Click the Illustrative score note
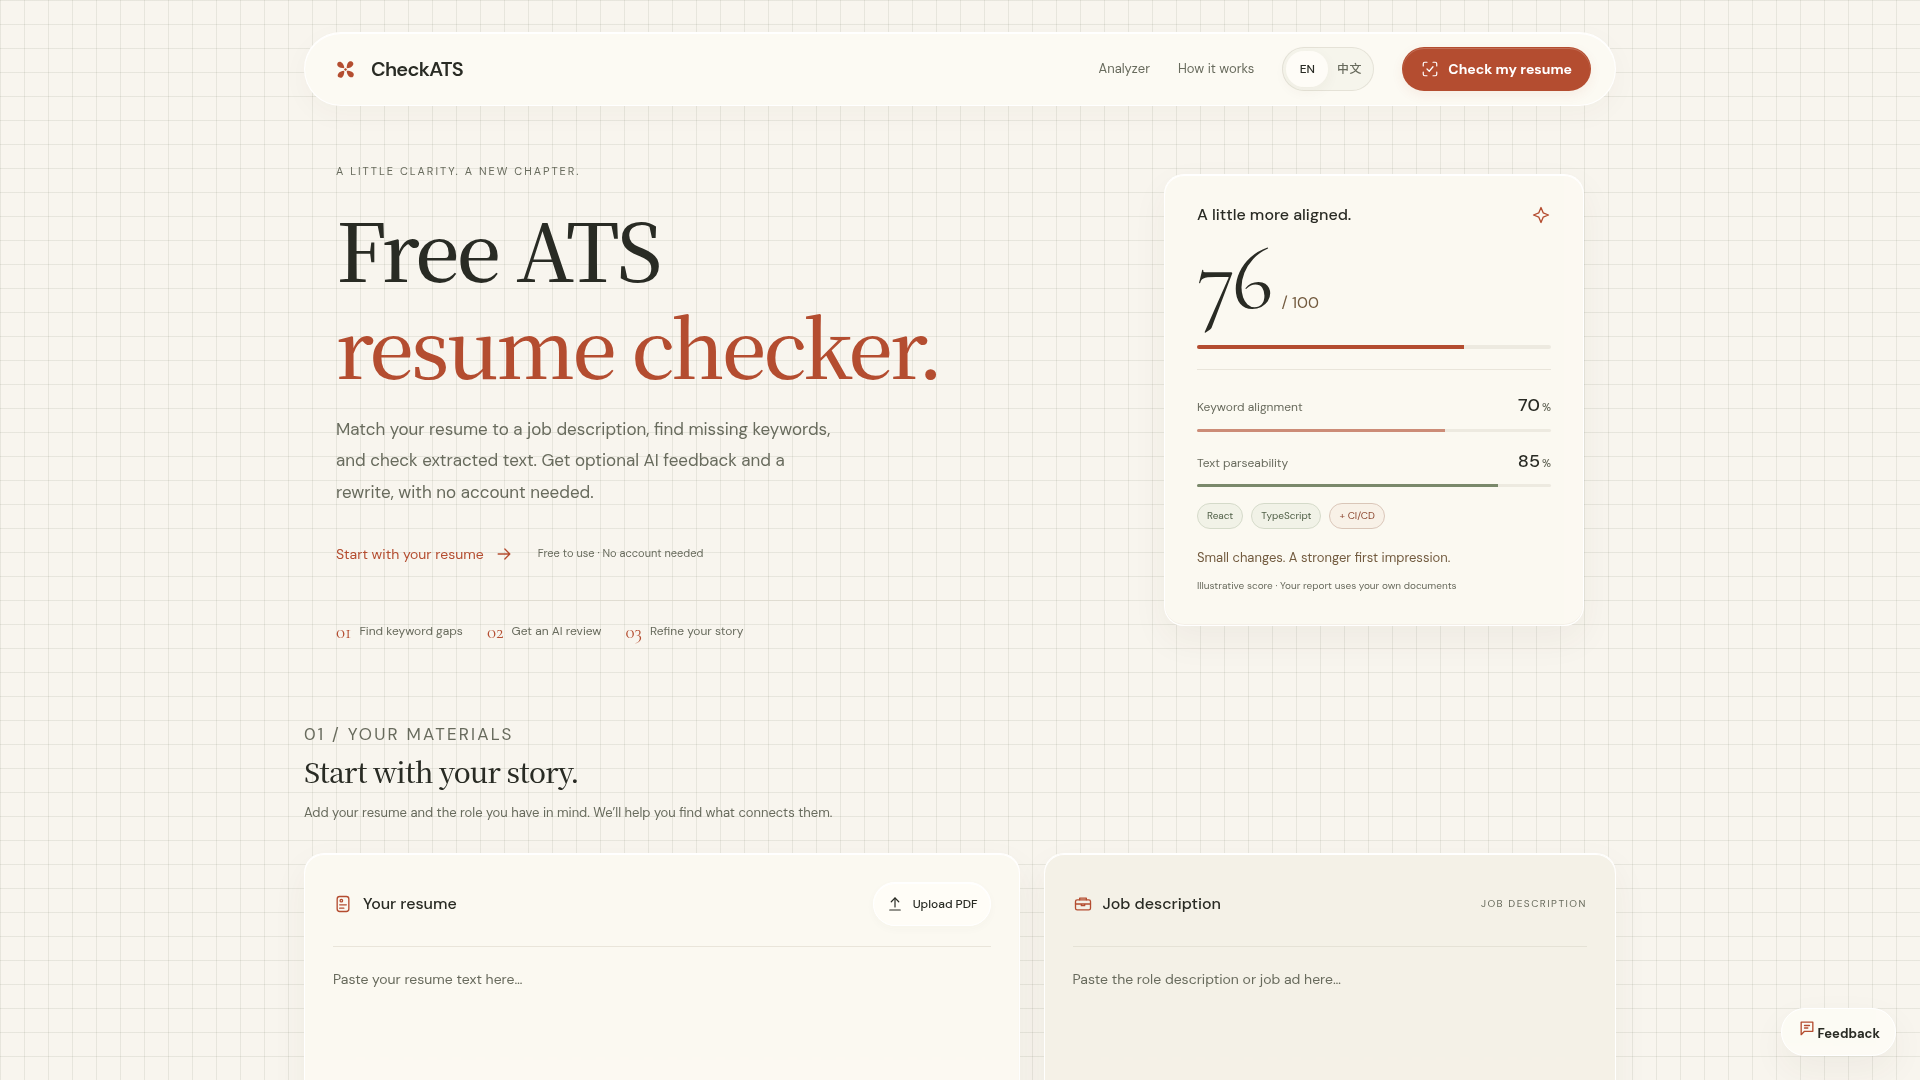 tap(1326, 586)
